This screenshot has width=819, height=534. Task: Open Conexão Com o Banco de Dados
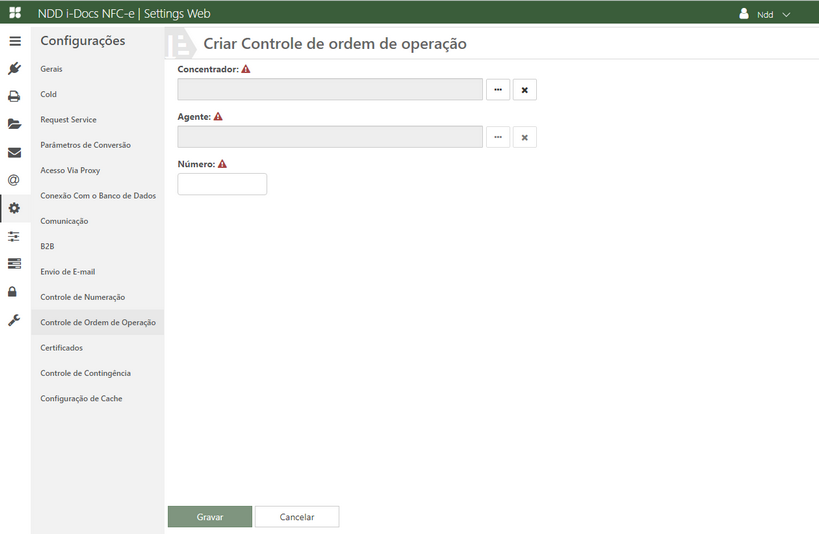pos(98,195)
